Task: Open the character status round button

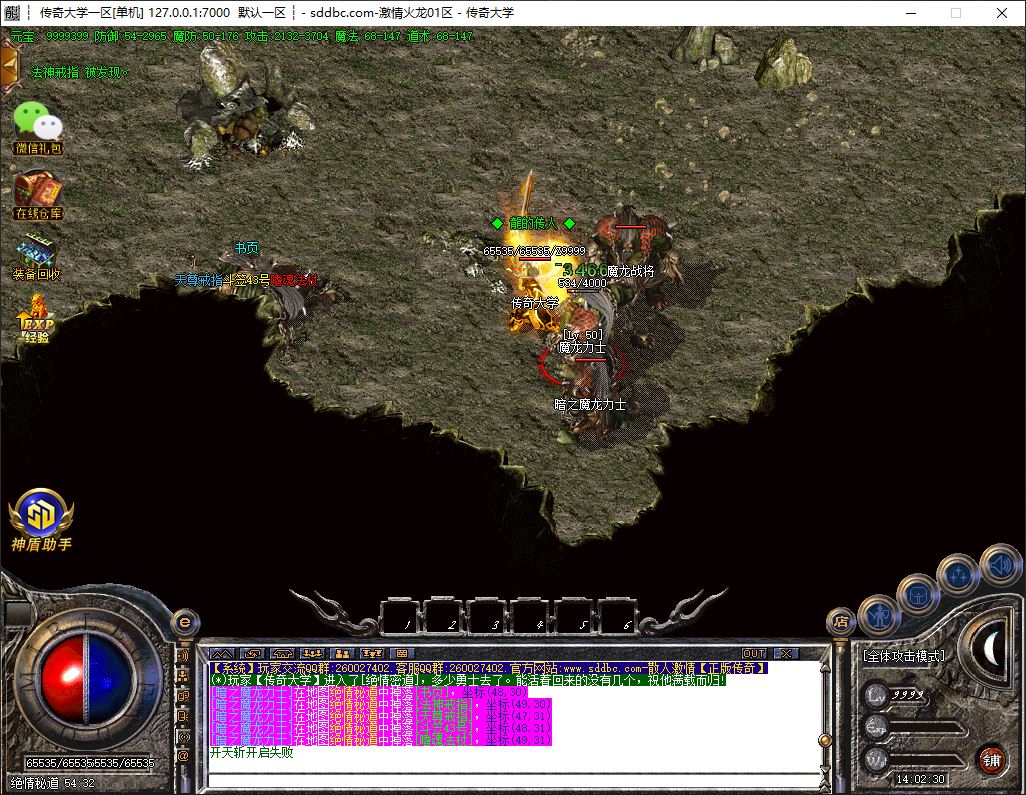Action: click(x=879, y=616)
